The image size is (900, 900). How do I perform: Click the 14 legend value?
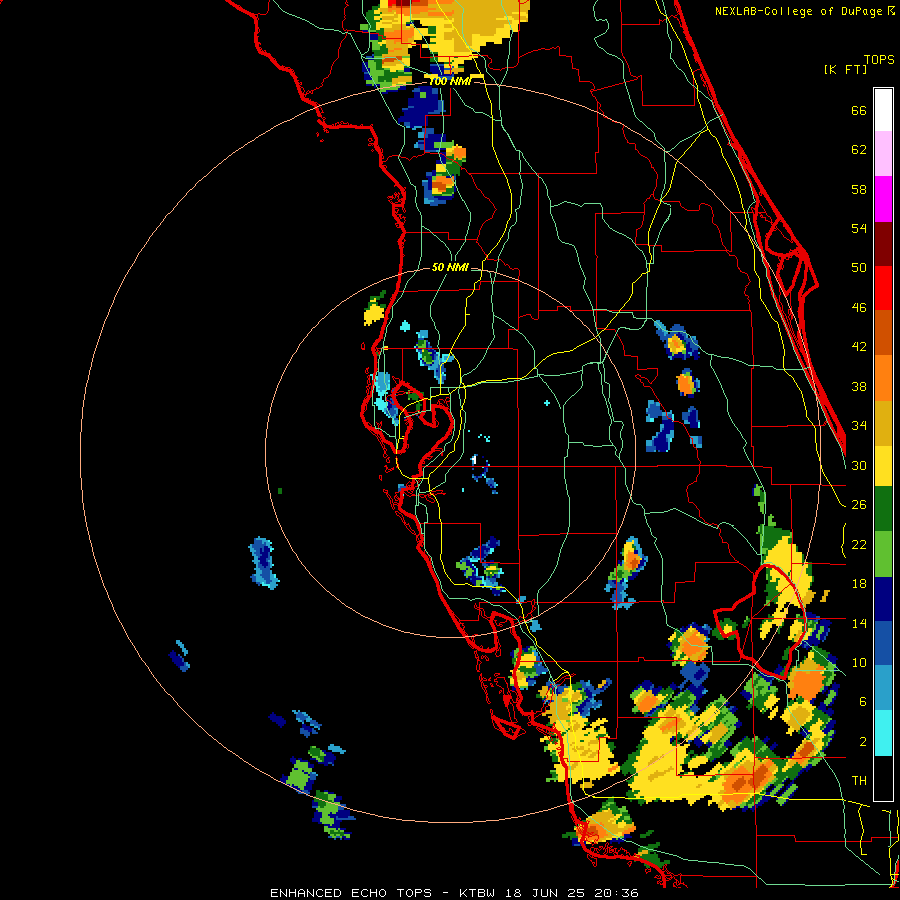coord(859,623)
